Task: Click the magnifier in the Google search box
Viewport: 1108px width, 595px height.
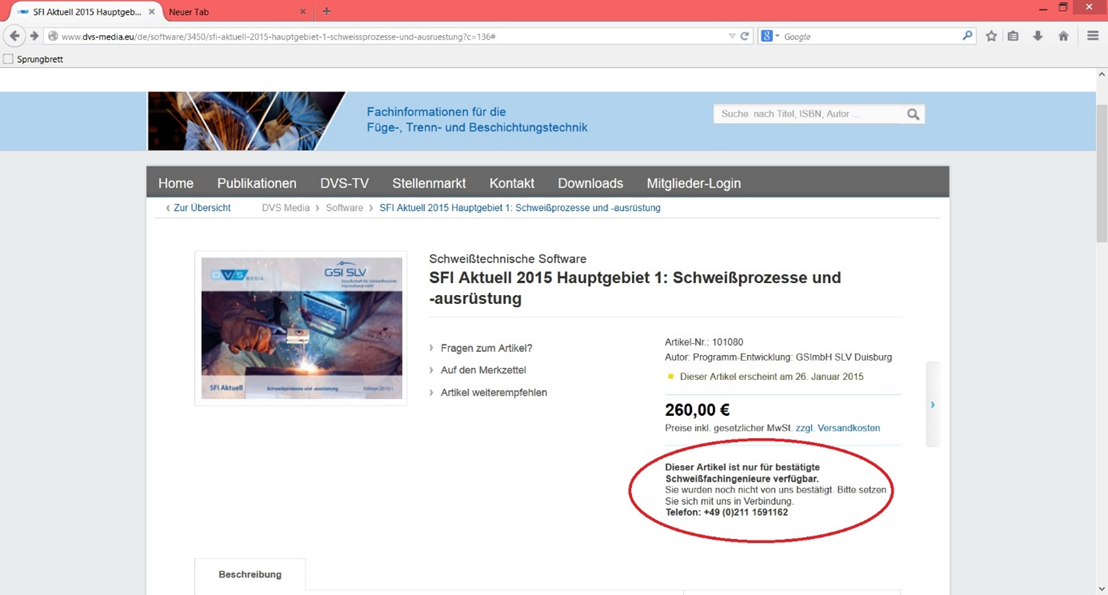Action: (967, 35)
